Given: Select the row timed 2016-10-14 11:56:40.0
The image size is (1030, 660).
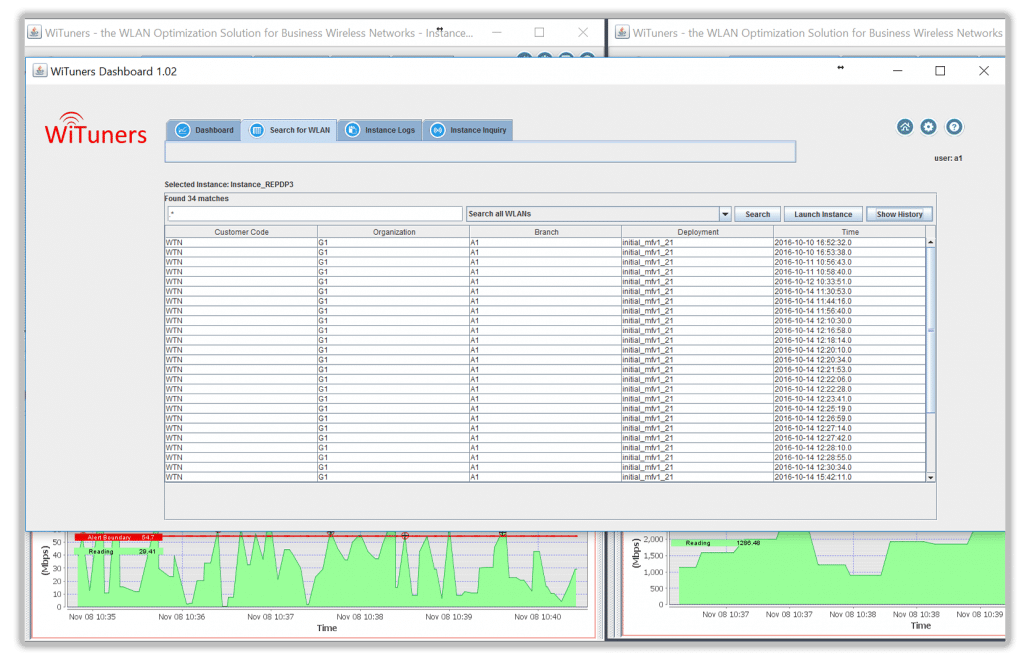Looking at the screenshot, I should tap(545, 311).
